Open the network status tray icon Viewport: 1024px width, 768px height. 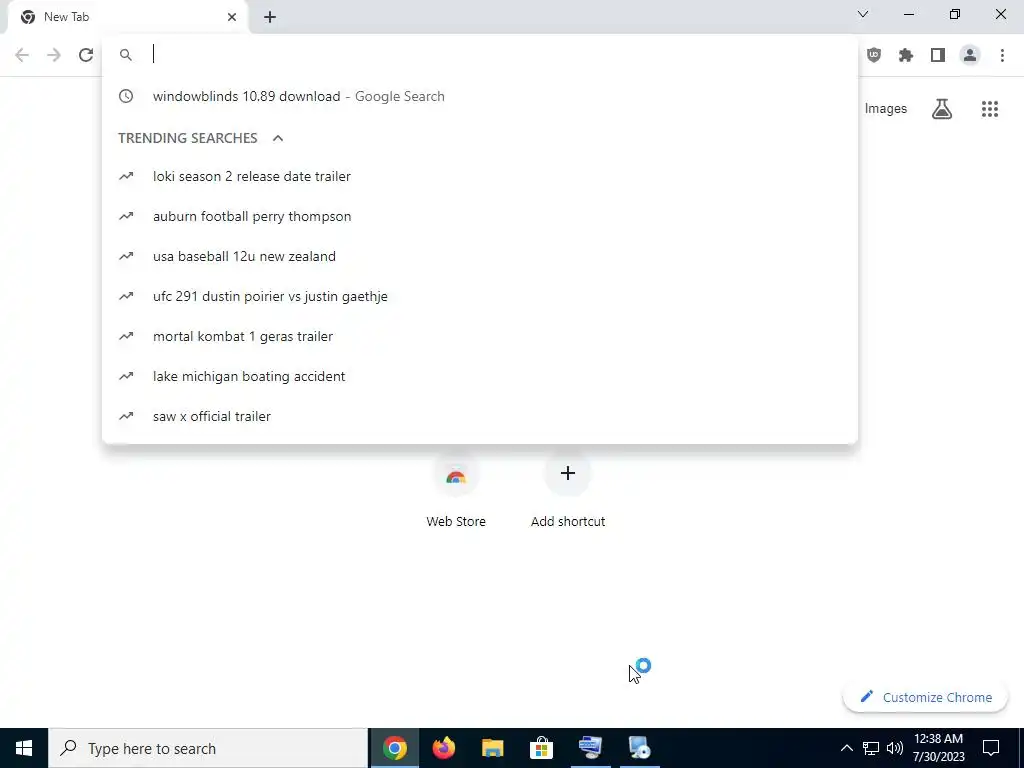coord(871,748)
